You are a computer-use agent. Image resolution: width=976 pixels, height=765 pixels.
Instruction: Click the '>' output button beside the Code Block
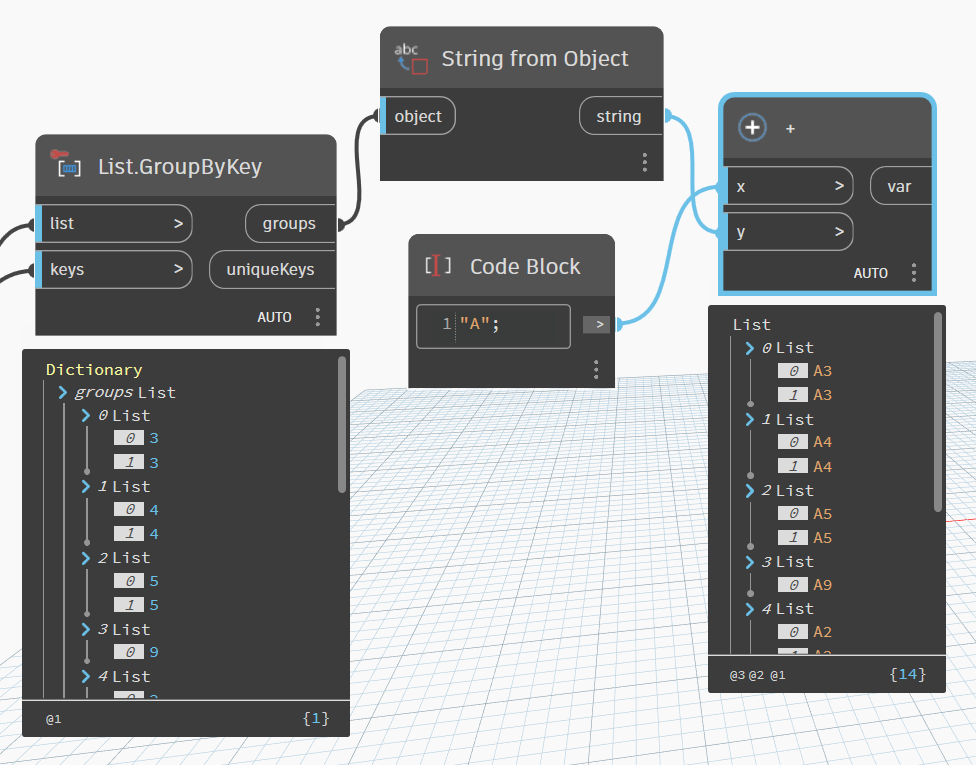tap(596, 324)
